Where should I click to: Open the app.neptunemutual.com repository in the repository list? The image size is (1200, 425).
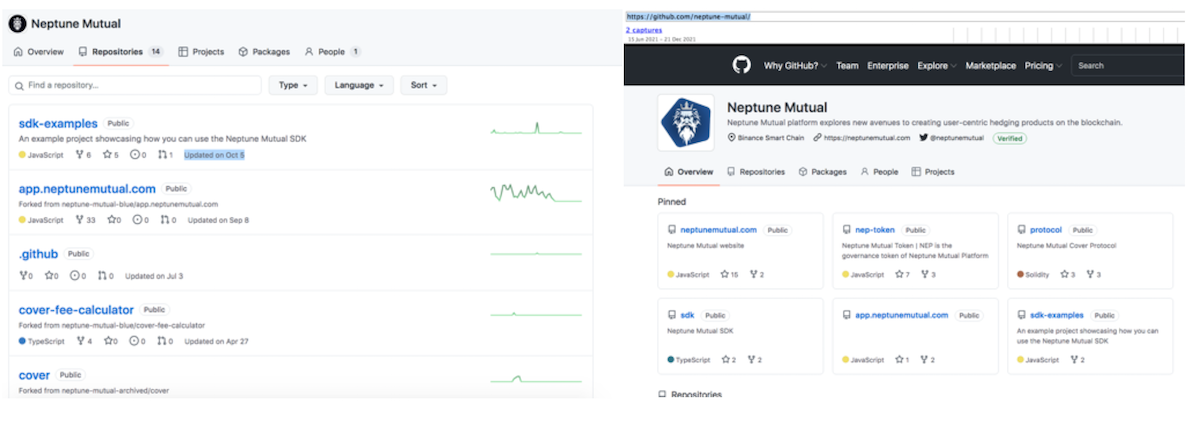point(87,188)
